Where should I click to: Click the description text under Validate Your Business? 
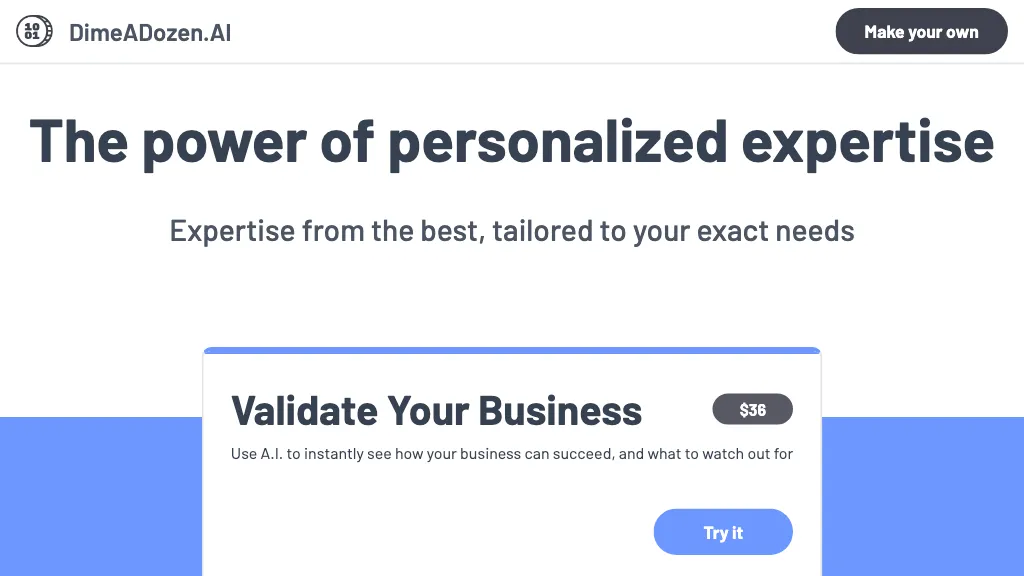point(511,453)
